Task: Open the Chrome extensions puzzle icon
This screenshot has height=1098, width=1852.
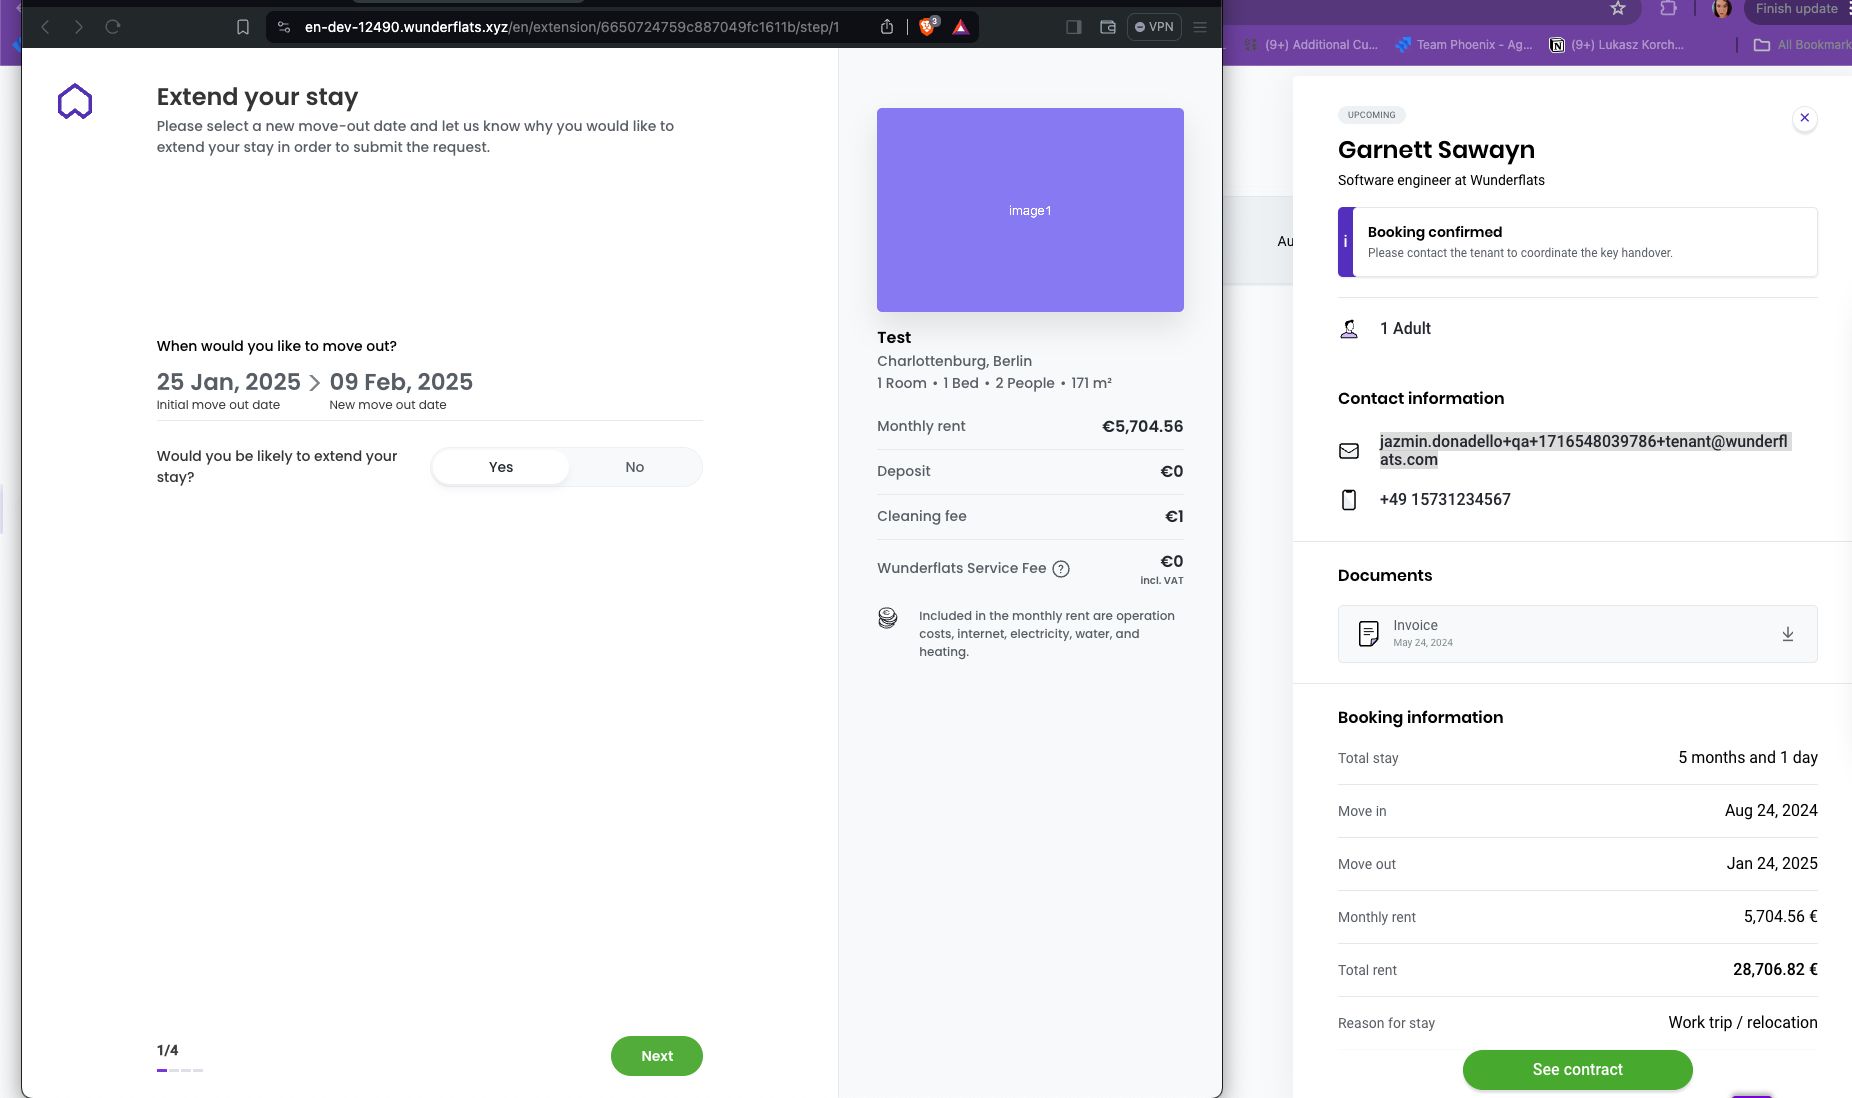Action: [x=1668, y=9]
